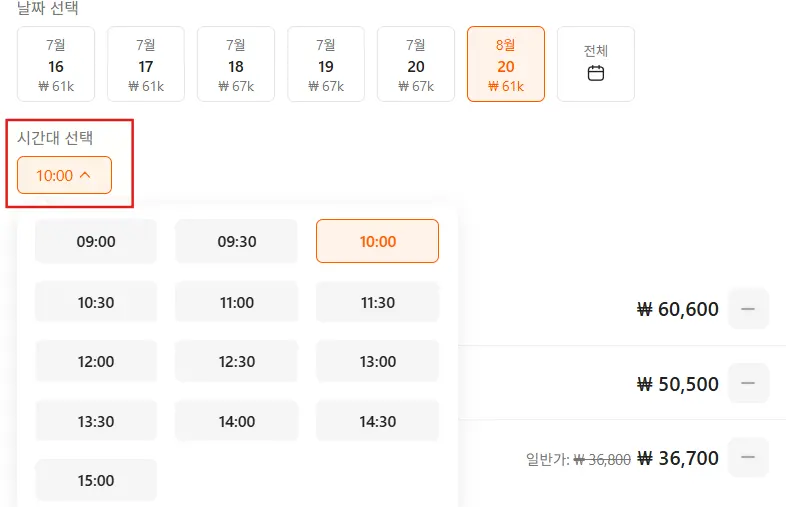This screenshot has height=507, width=786.
Task: Click minus button beside ₩ 50,500
Action: pyautogui.click(x=748, y=383)
